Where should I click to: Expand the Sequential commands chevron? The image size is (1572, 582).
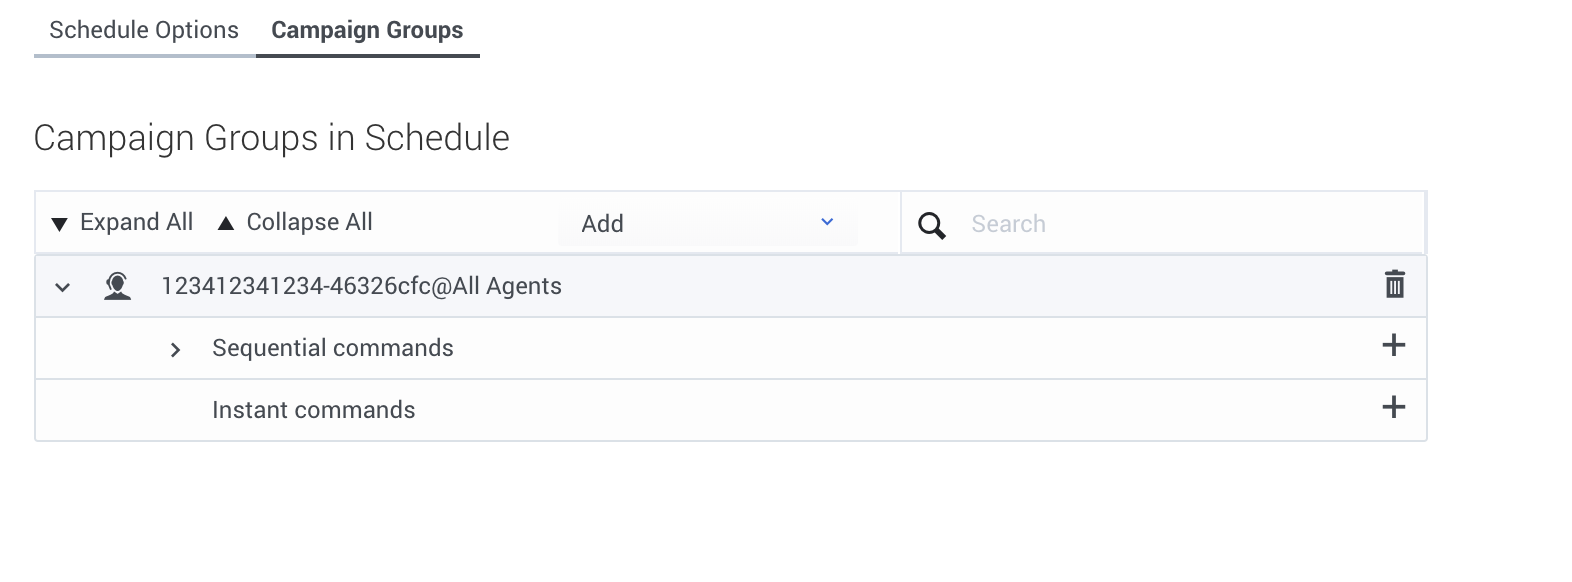tap(176, 350)
